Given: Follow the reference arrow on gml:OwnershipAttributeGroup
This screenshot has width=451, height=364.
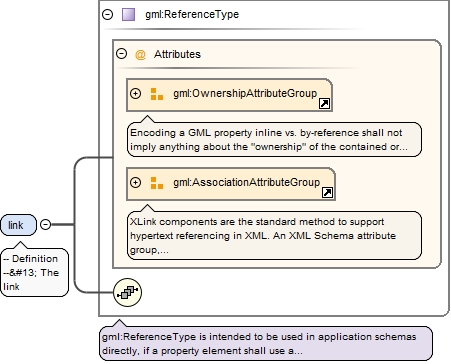Looking at the screenshot, I should [324, 104].
